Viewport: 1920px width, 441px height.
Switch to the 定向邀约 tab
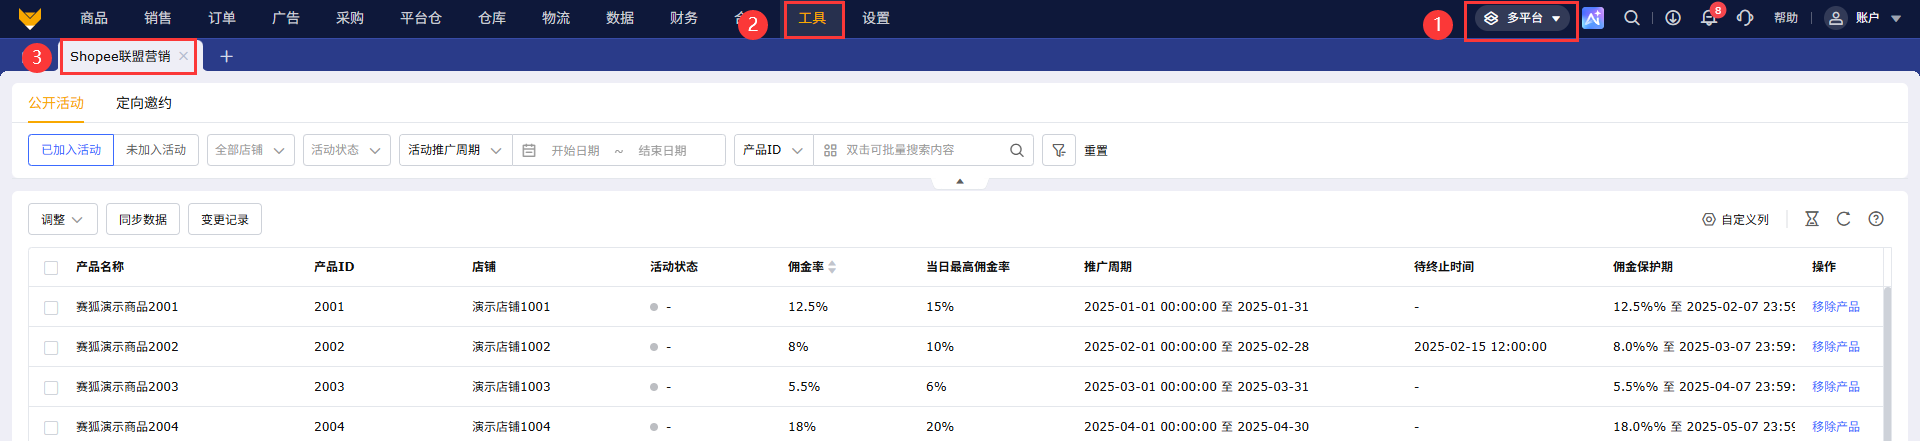(x=144, y=103)
